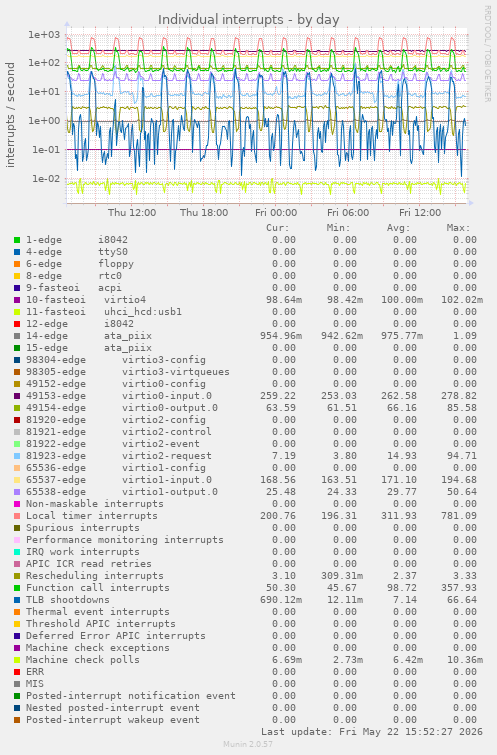Viewport: 497px width, 755px height.
Task: Click the magenta swatch for Non-maskable interrupts
Action: pyautogui.click(x=17, y=504)
